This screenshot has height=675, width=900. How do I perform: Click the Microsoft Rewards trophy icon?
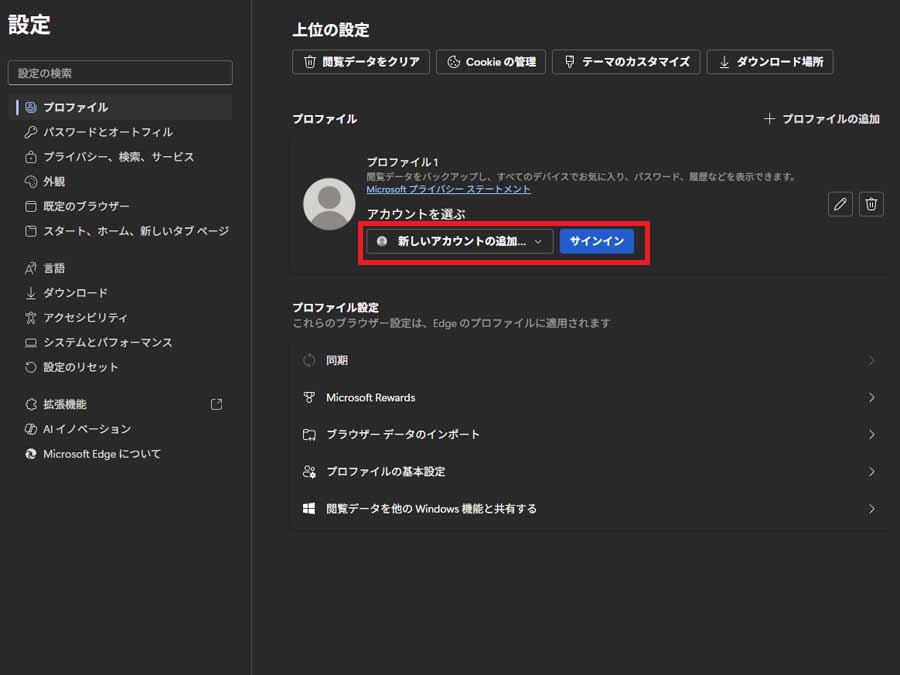pos(309,397)
